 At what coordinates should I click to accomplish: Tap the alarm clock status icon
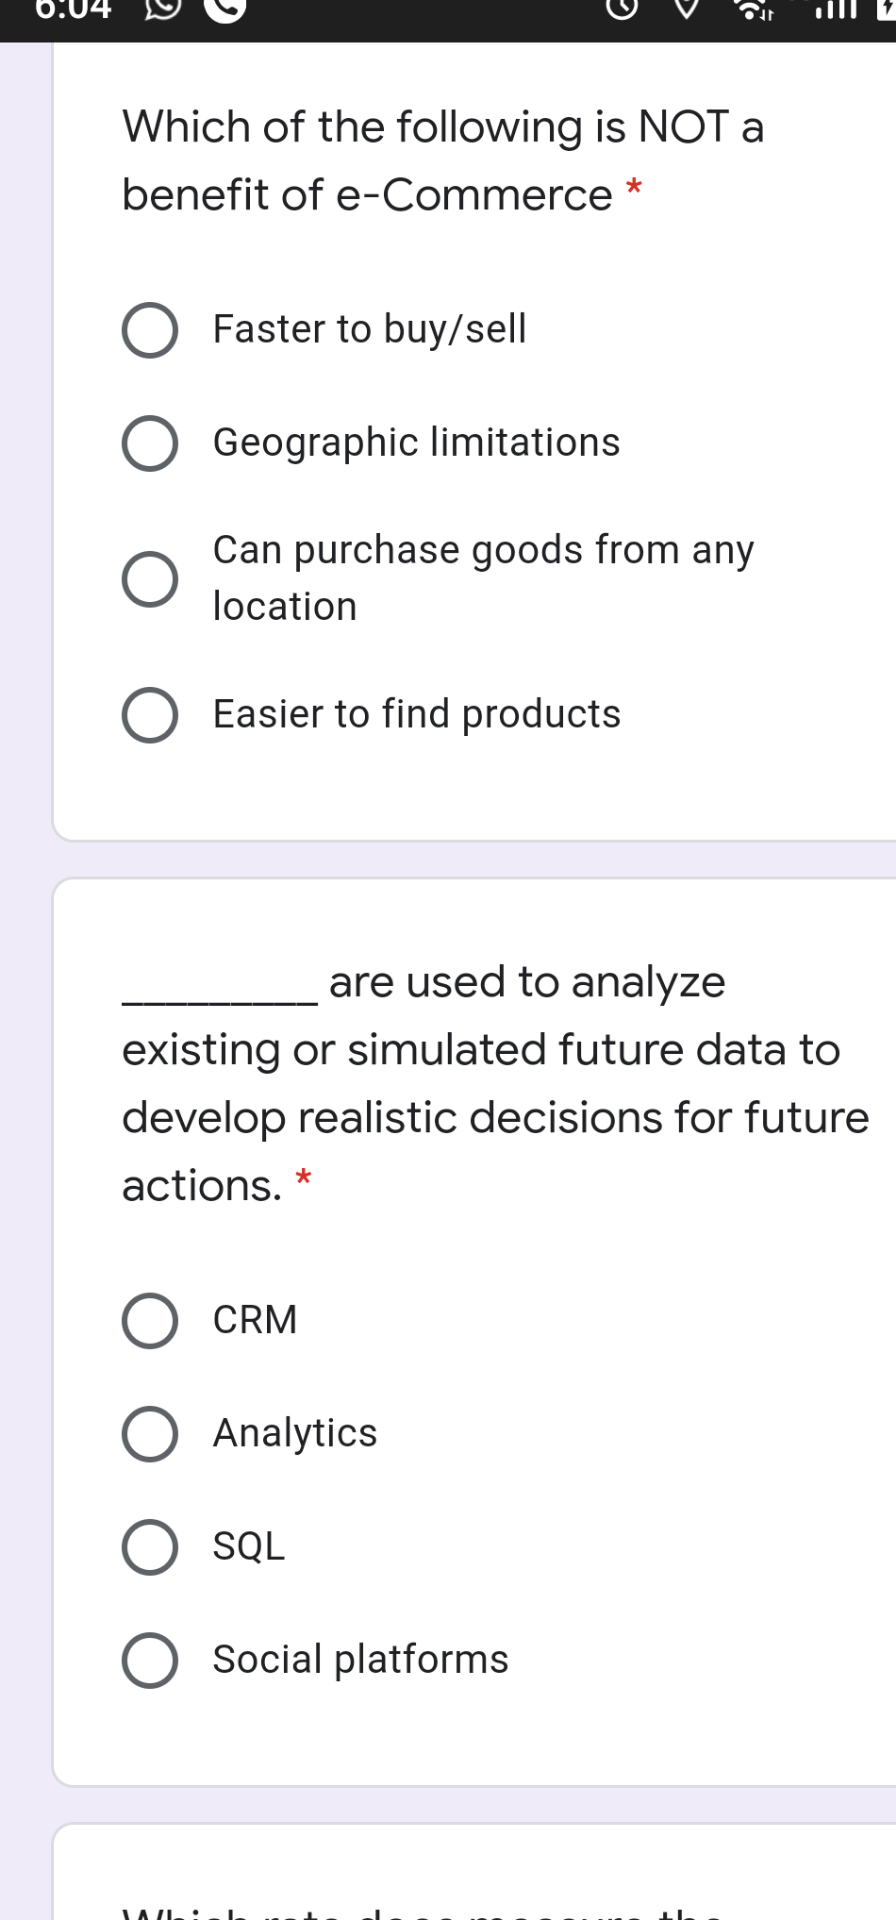point(622,8)
